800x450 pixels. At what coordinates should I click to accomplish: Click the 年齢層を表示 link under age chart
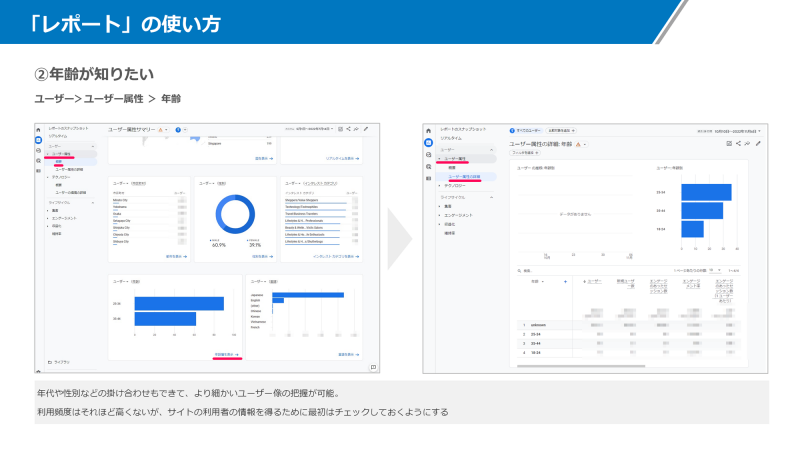tap(225, 354)
